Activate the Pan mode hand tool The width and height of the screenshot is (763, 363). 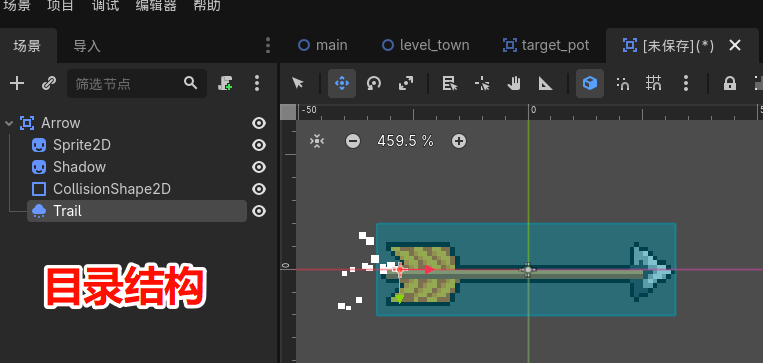coord(514,83)
